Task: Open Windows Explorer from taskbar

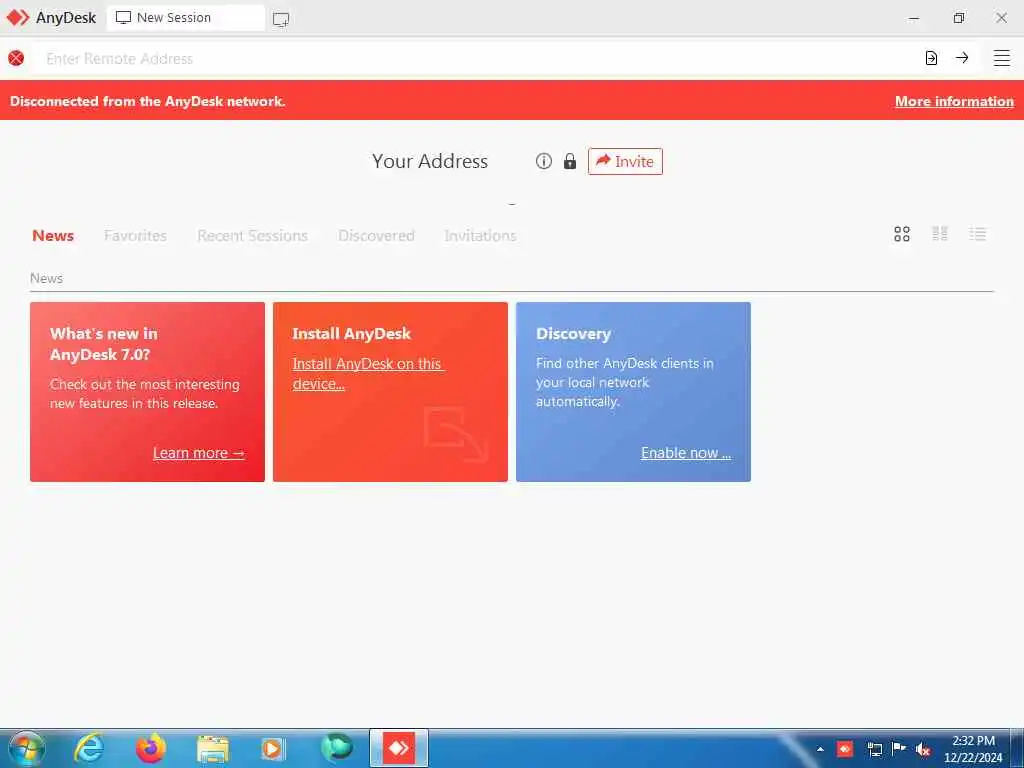Action: pyautogui.click(x=213, y=749)
